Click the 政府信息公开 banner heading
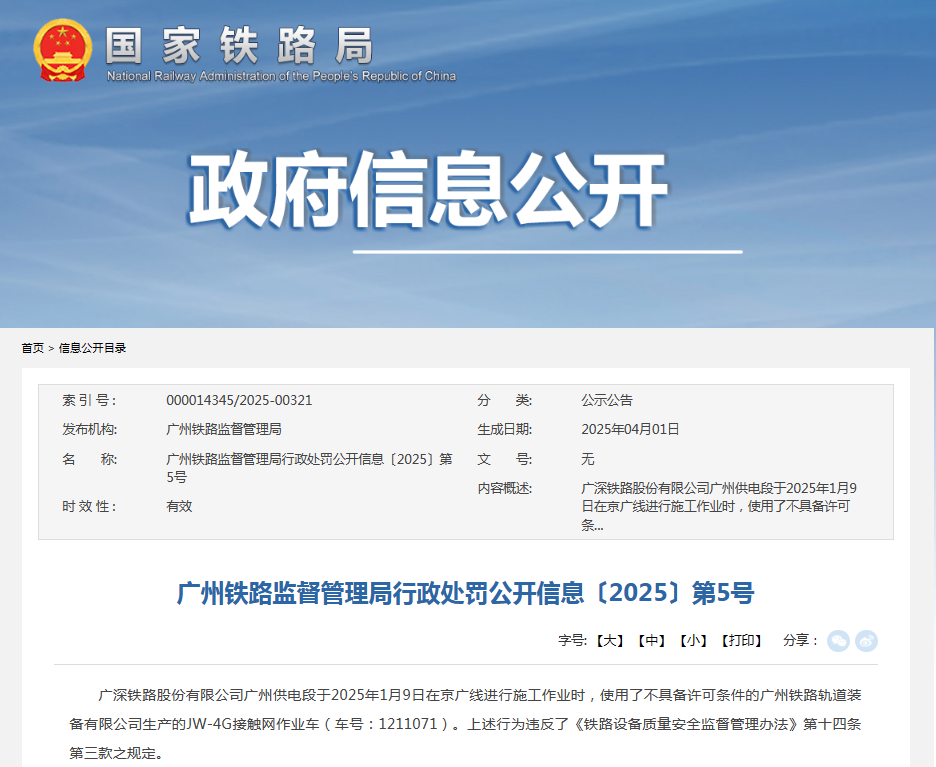 point(427,189)
